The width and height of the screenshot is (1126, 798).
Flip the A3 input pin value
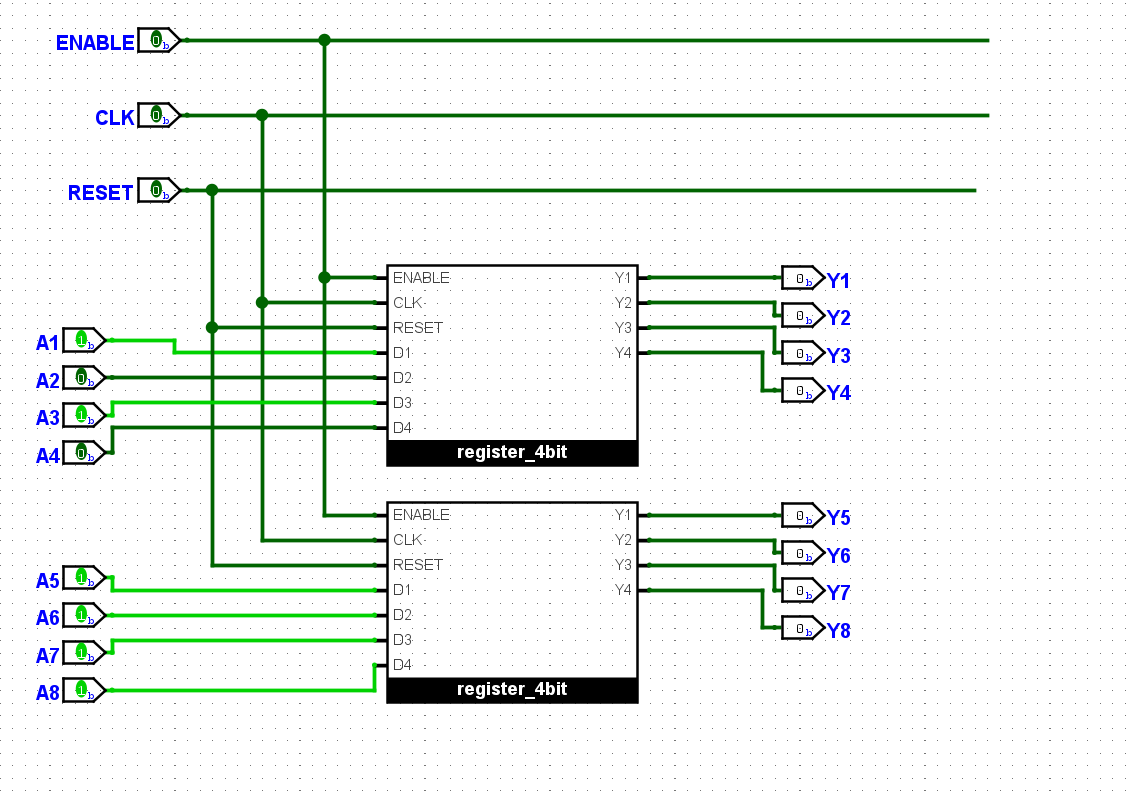point(82,415)
